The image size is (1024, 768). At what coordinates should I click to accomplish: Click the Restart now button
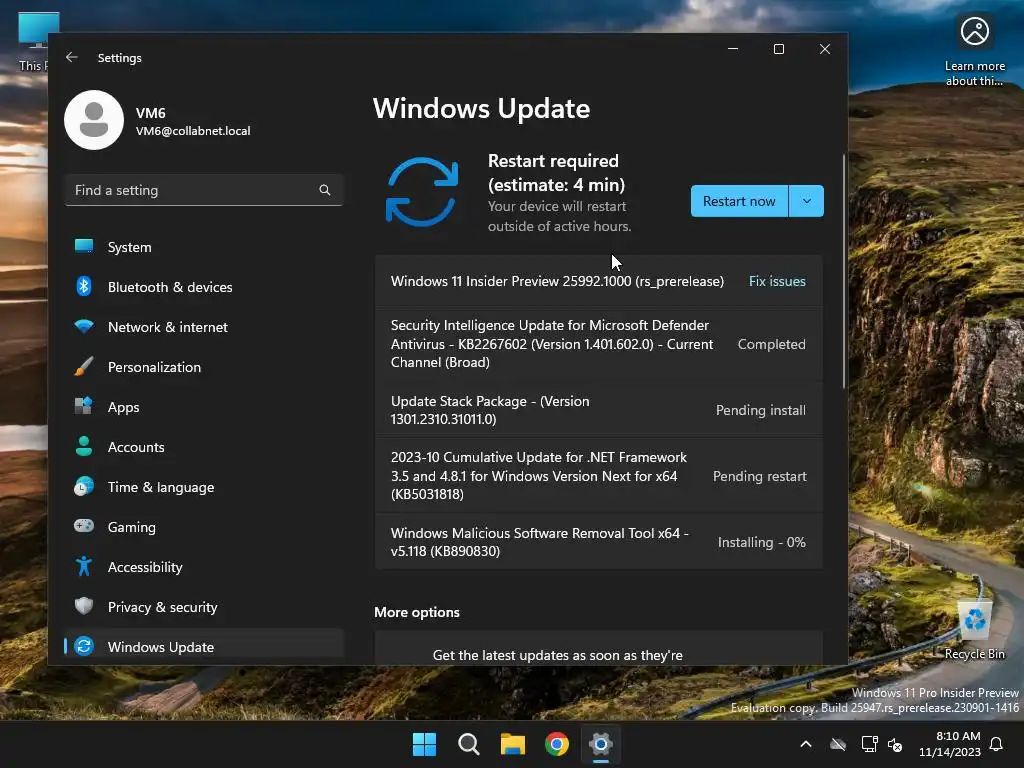[739, 201]
